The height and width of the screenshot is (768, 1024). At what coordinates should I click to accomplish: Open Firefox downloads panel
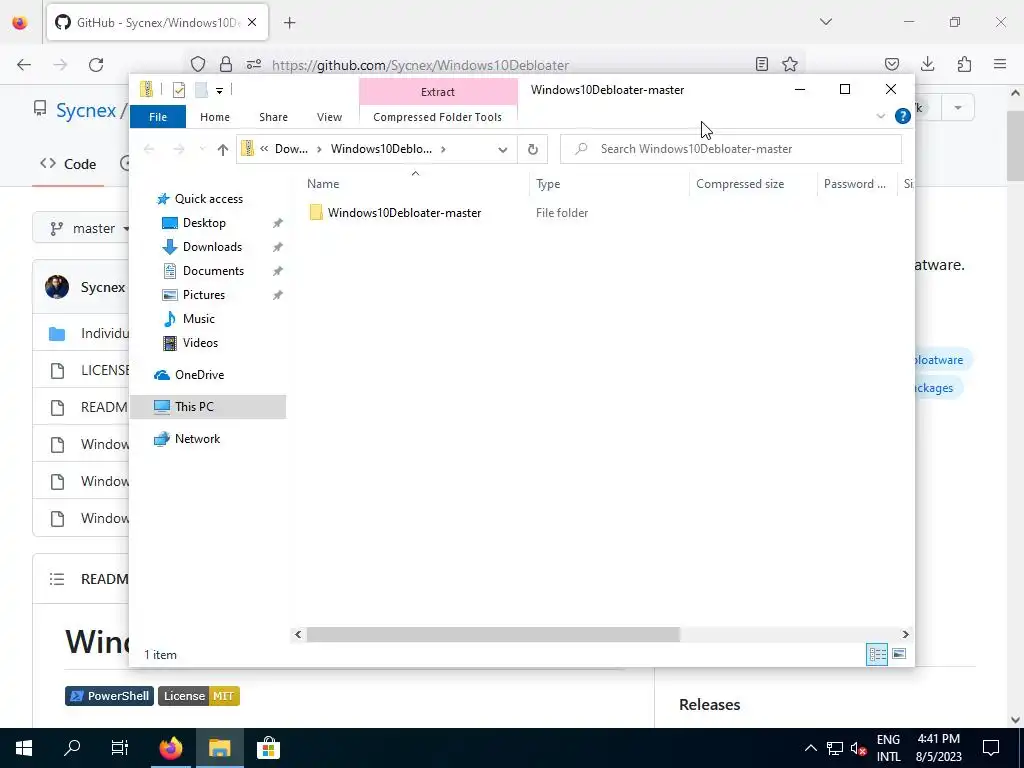pyautogui.click(x=927, y=64)
